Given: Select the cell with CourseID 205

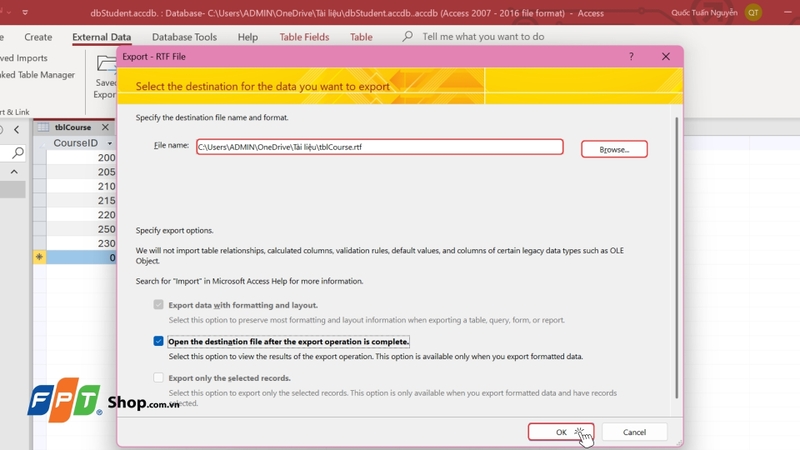Looking at the screenshot, I should (x=82, y=172).
